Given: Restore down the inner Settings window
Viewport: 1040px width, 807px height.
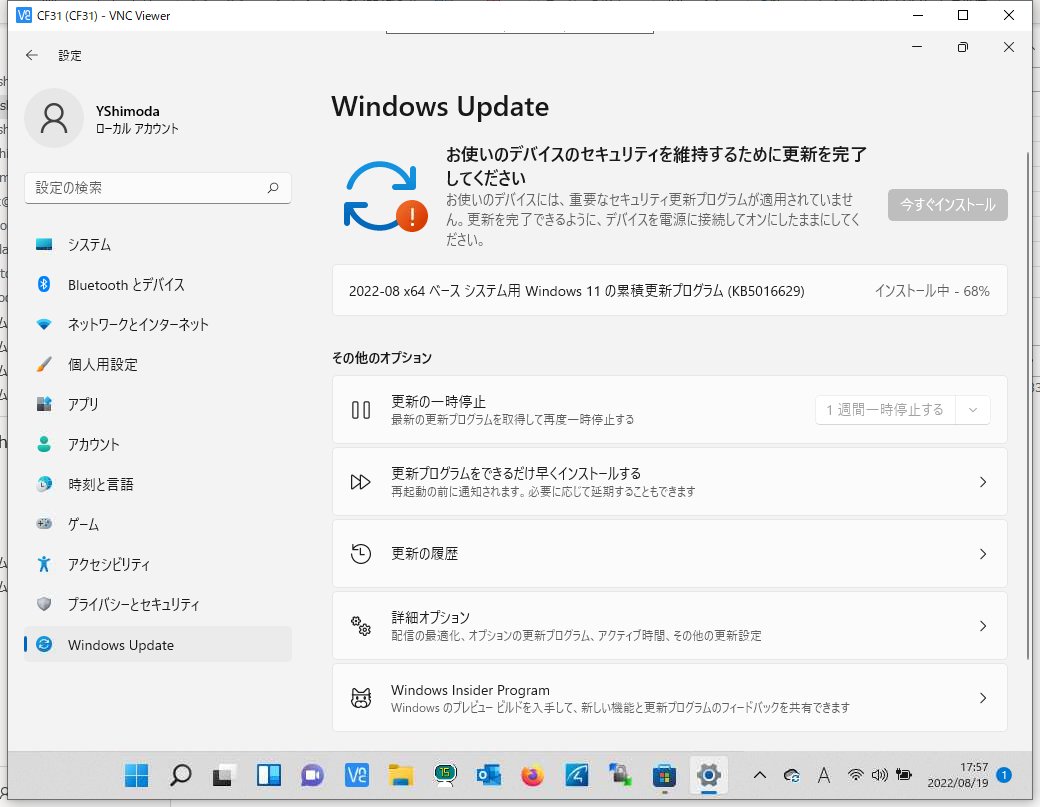Looking at the screenshot, I should point(963,47).
